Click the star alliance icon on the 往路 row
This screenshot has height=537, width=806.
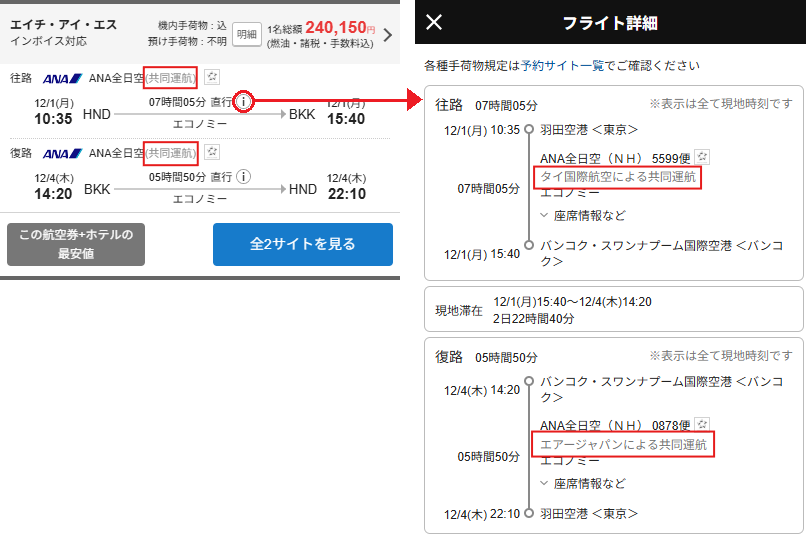tap(211, 77)
